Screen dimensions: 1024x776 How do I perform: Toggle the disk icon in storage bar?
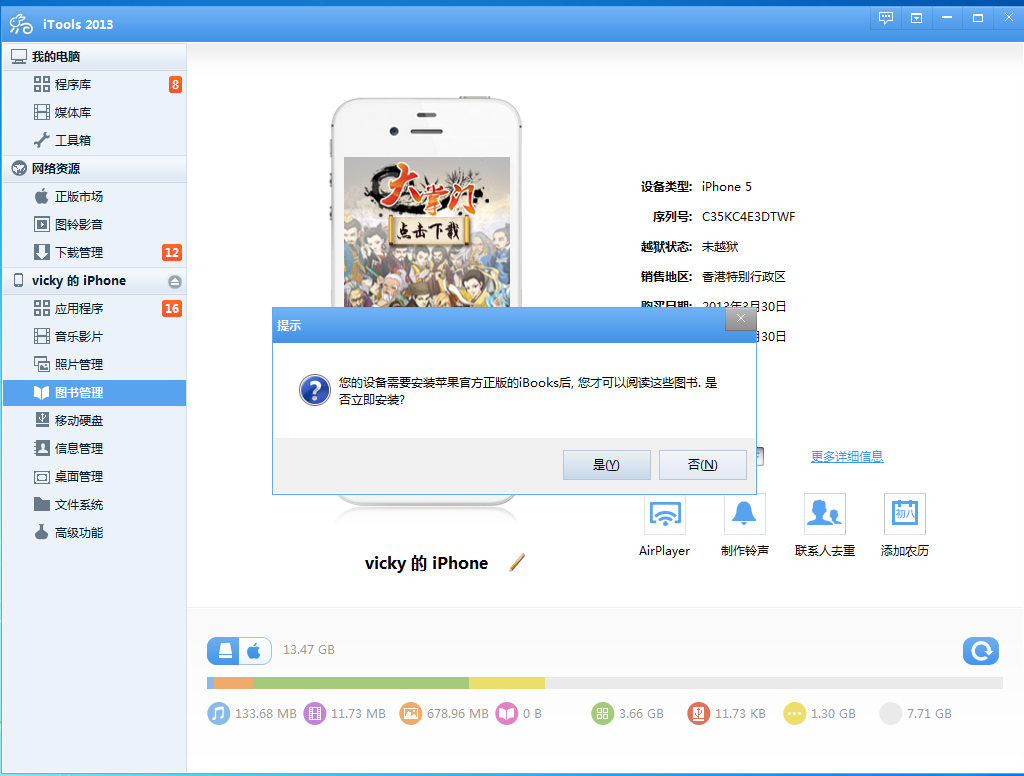224,650
